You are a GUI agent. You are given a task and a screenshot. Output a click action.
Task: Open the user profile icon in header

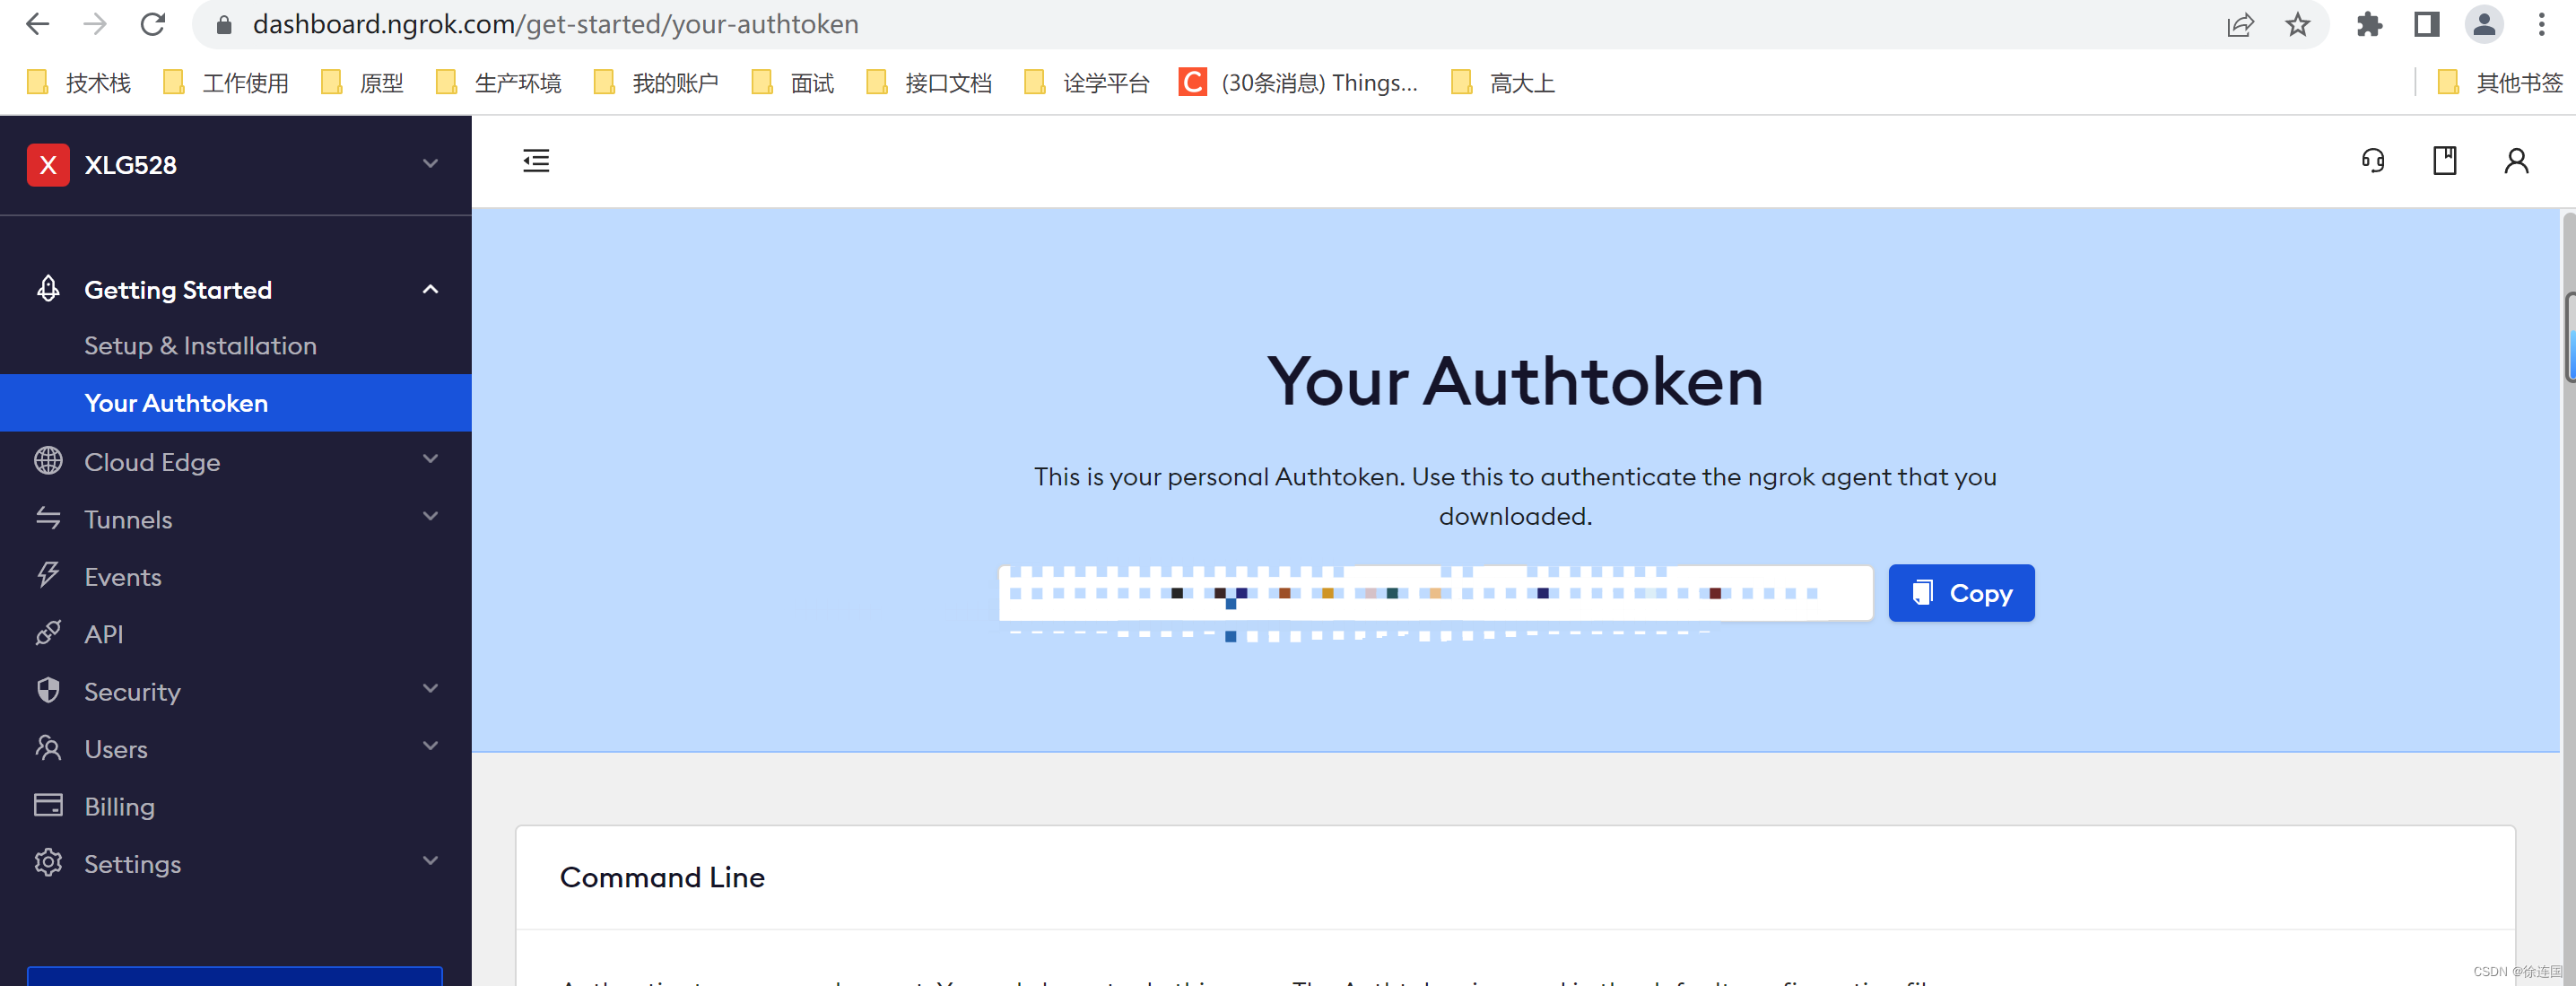(2516, 160)
